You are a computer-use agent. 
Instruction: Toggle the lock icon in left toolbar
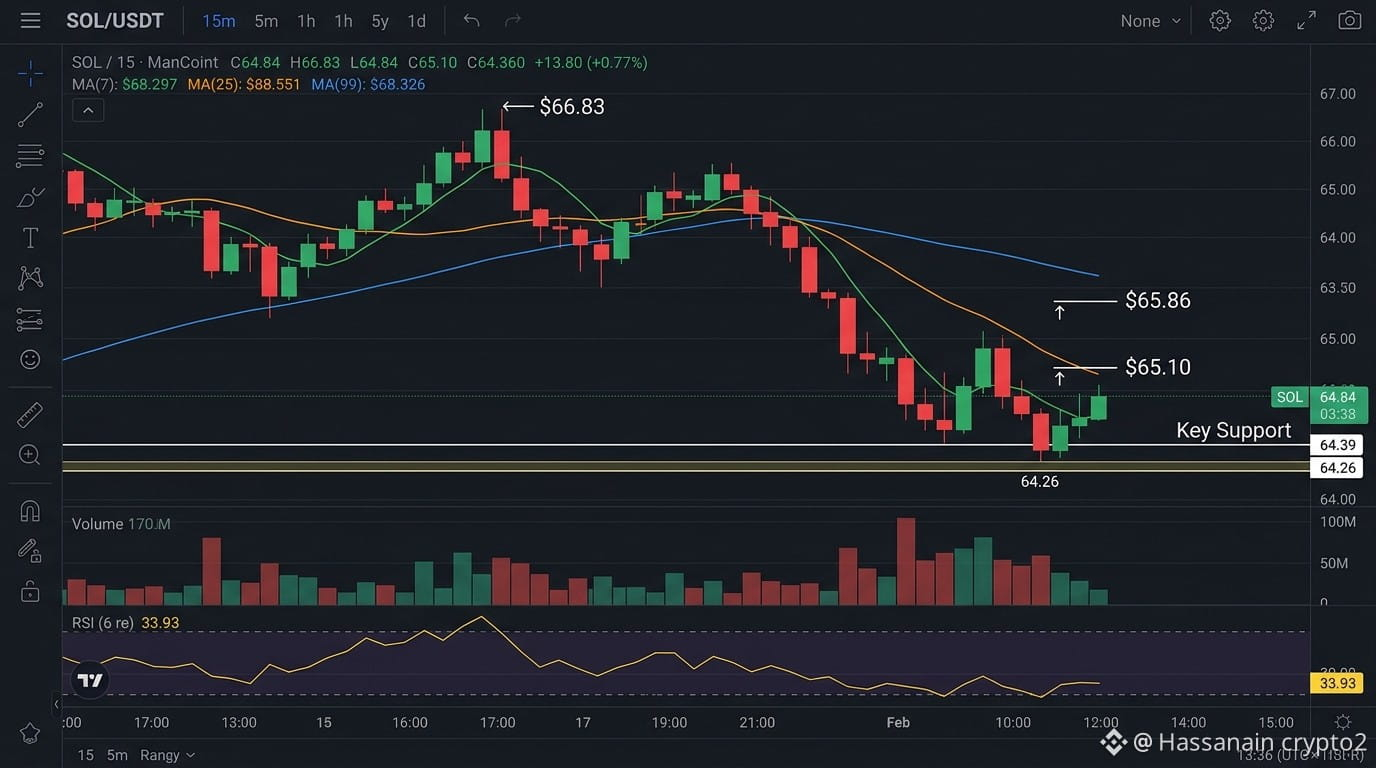[30, 591]
